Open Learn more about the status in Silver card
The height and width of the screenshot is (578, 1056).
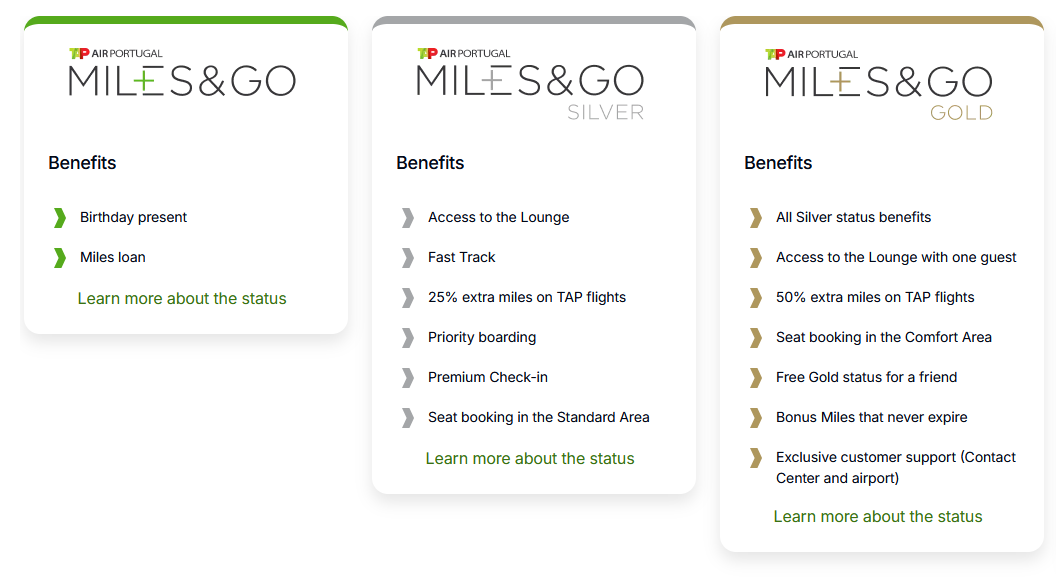point(530,458)
